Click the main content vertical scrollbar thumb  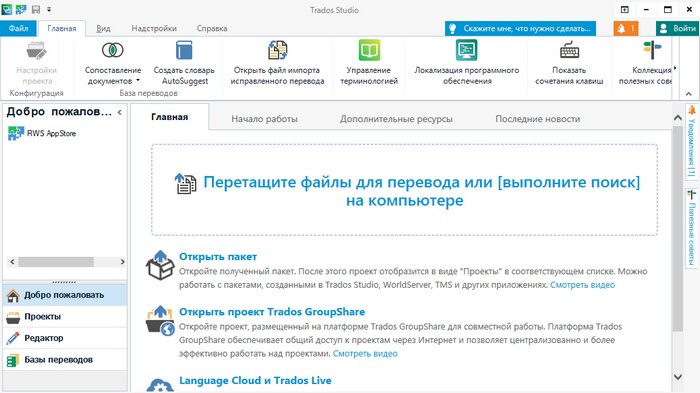pyautogui.click(x=678, y=229)
